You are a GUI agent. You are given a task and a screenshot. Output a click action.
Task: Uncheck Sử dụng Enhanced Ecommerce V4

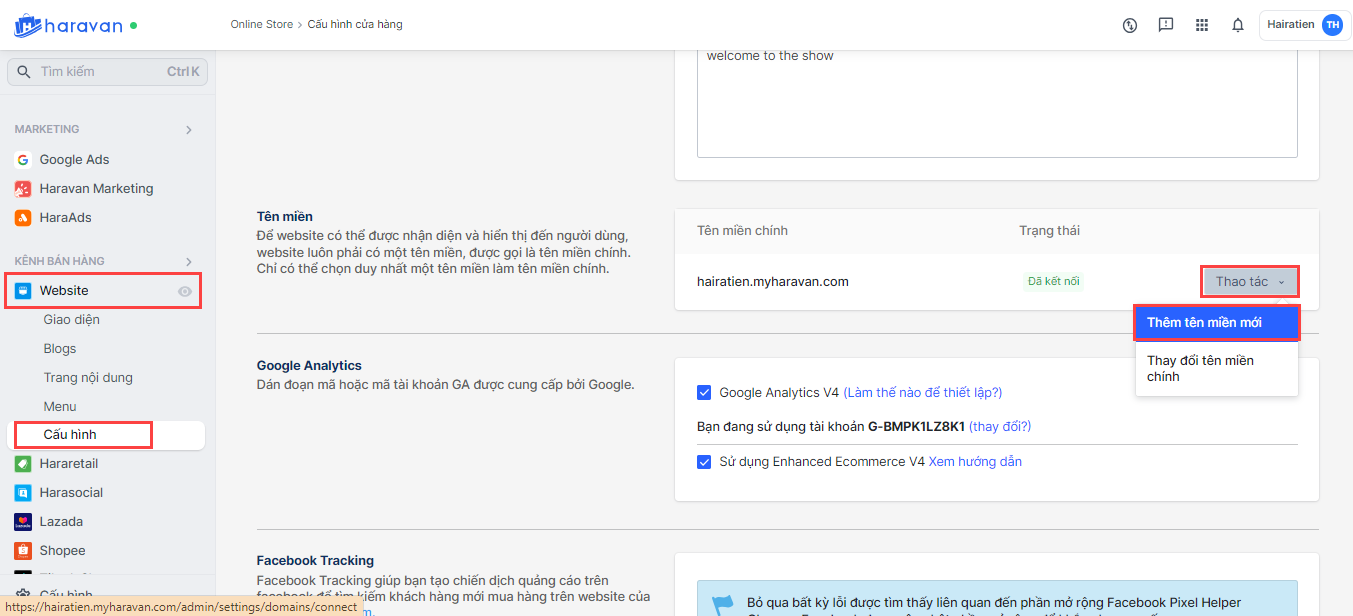point(704,462)
